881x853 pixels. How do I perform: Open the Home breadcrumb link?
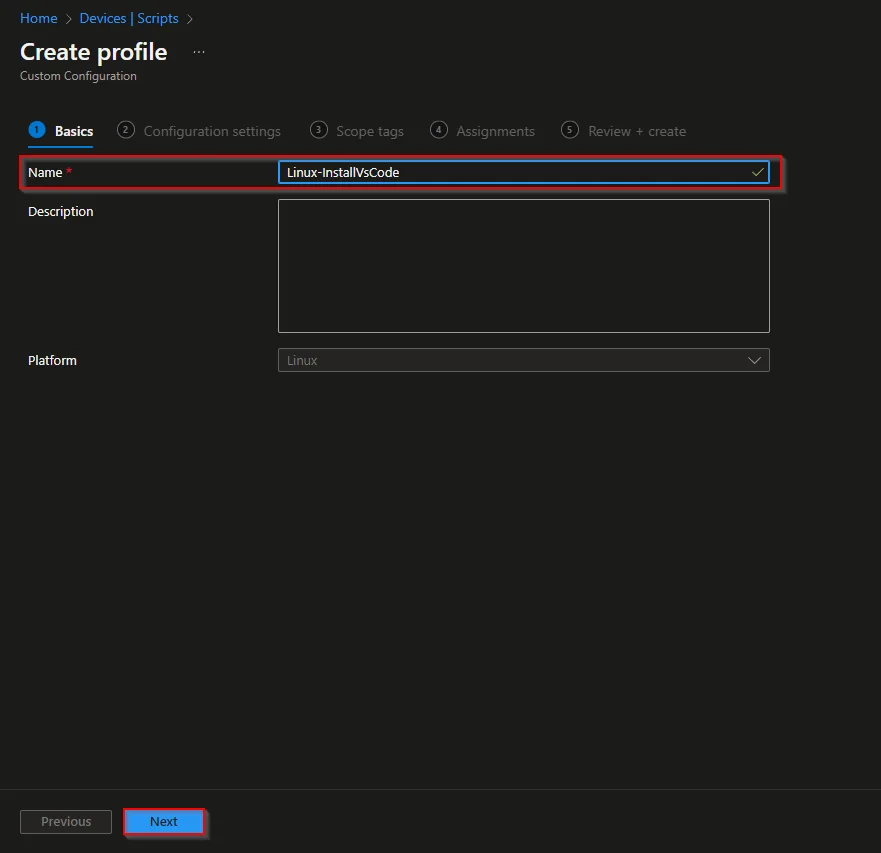tap(38, 19)
